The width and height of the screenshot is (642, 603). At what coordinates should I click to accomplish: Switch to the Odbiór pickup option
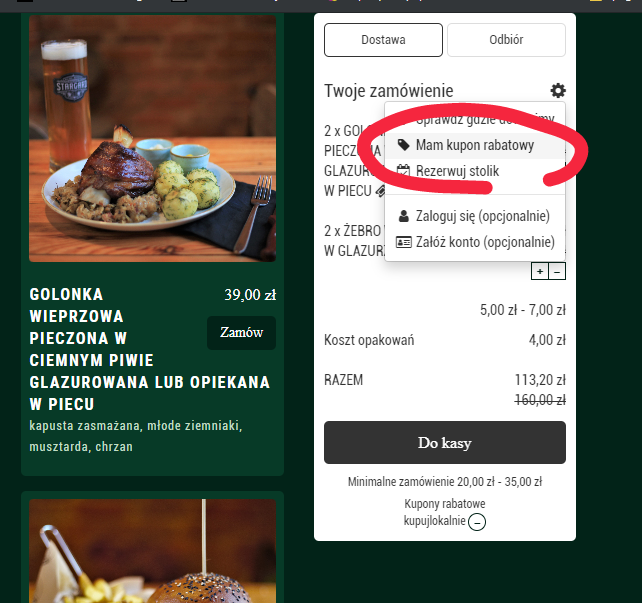(x=506, y=40)
